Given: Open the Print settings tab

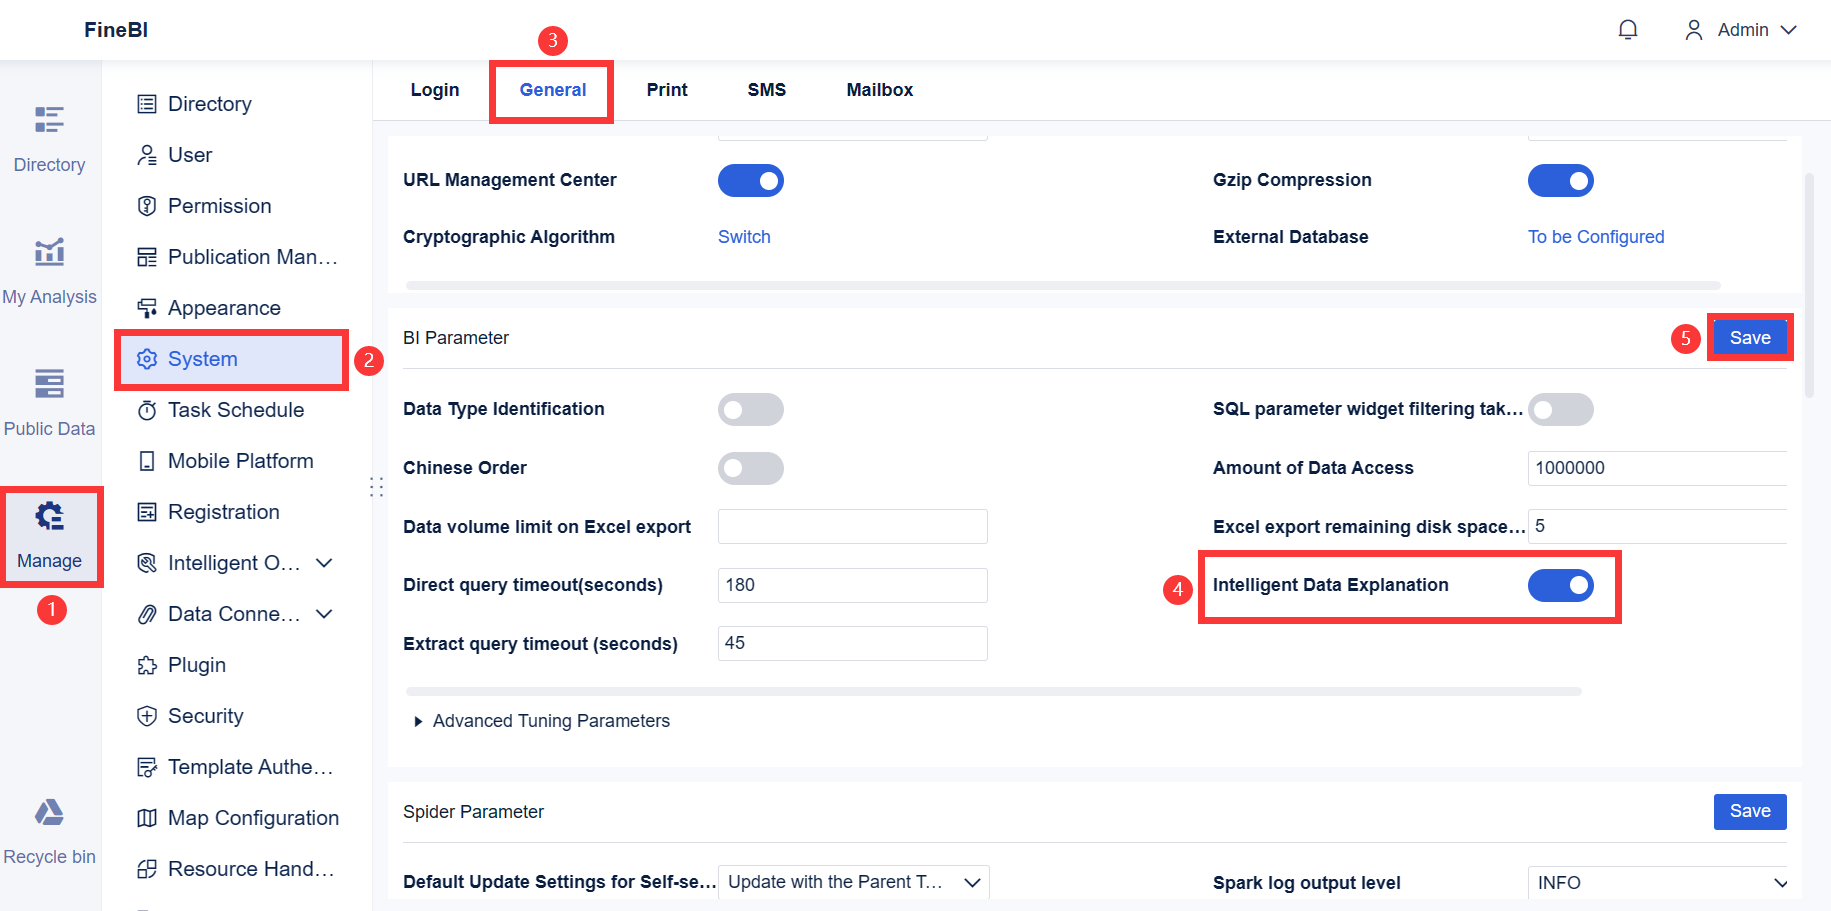Looking at the screenshot, I should (x=666, y=89).
